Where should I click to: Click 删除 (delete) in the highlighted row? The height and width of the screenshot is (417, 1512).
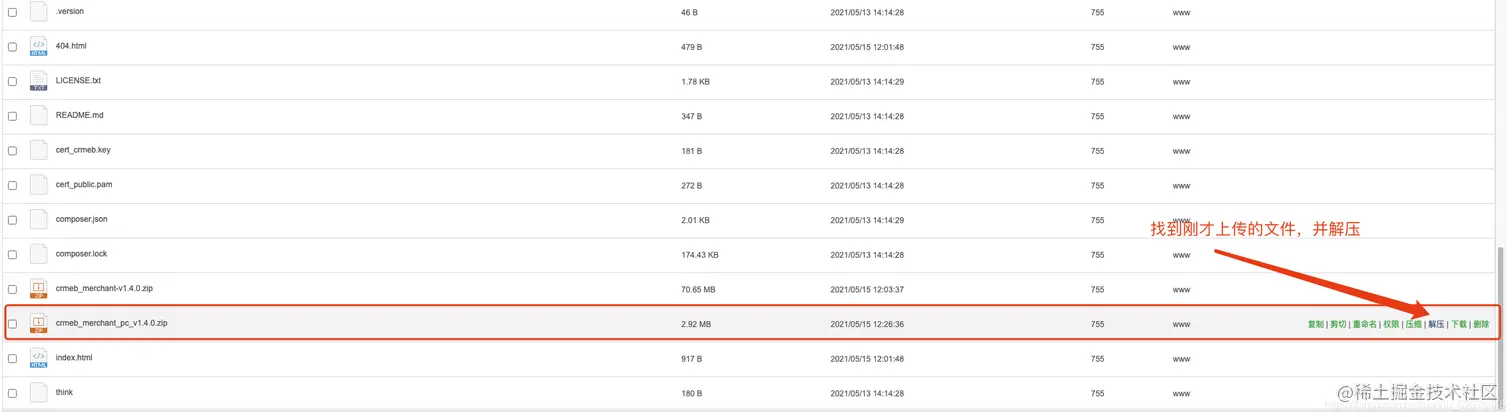point(1481,324)
